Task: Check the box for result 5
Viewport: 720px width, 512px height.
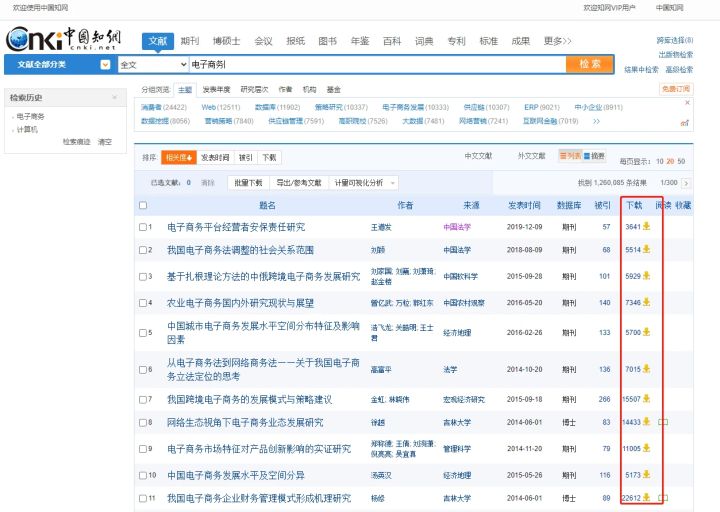Action: point(143,332)
